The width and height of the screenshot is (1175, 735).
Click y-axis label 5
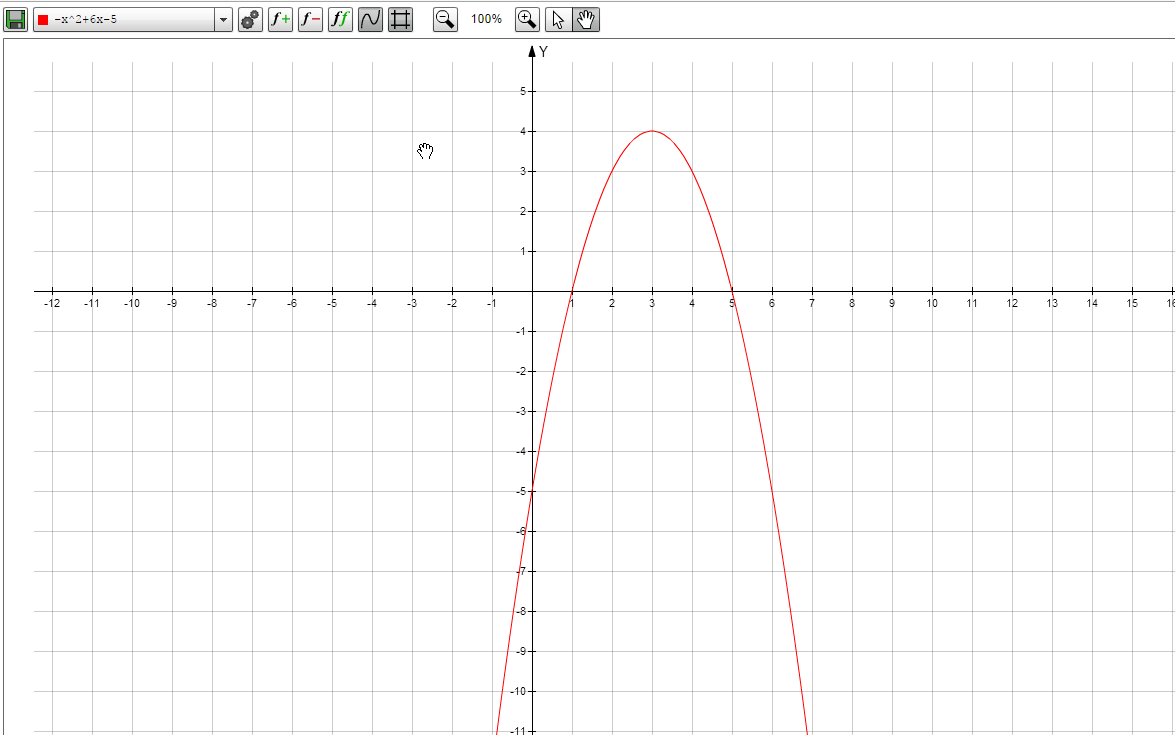523,91
